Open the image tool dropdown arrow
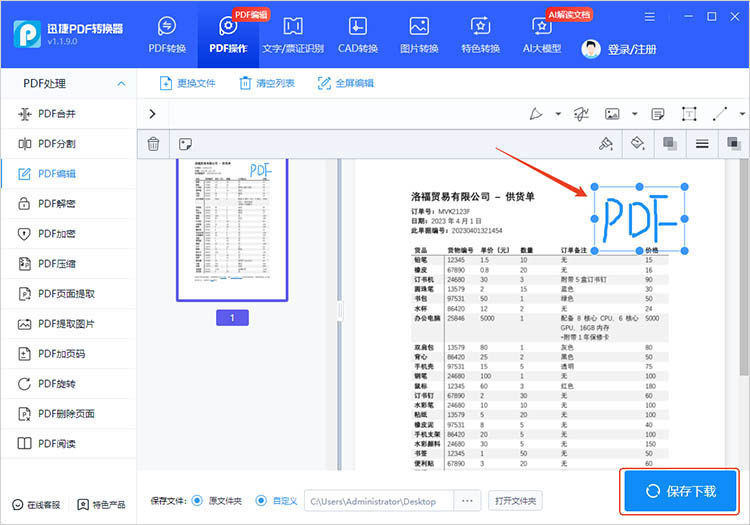 [635, 114]
